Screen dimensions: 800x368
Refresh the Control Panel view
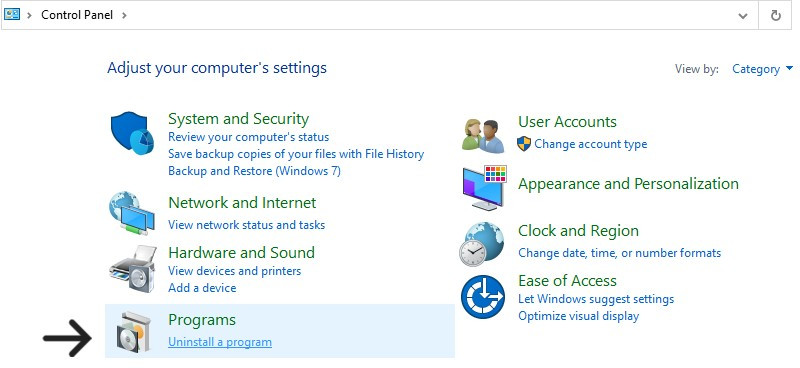click(776, 15)
